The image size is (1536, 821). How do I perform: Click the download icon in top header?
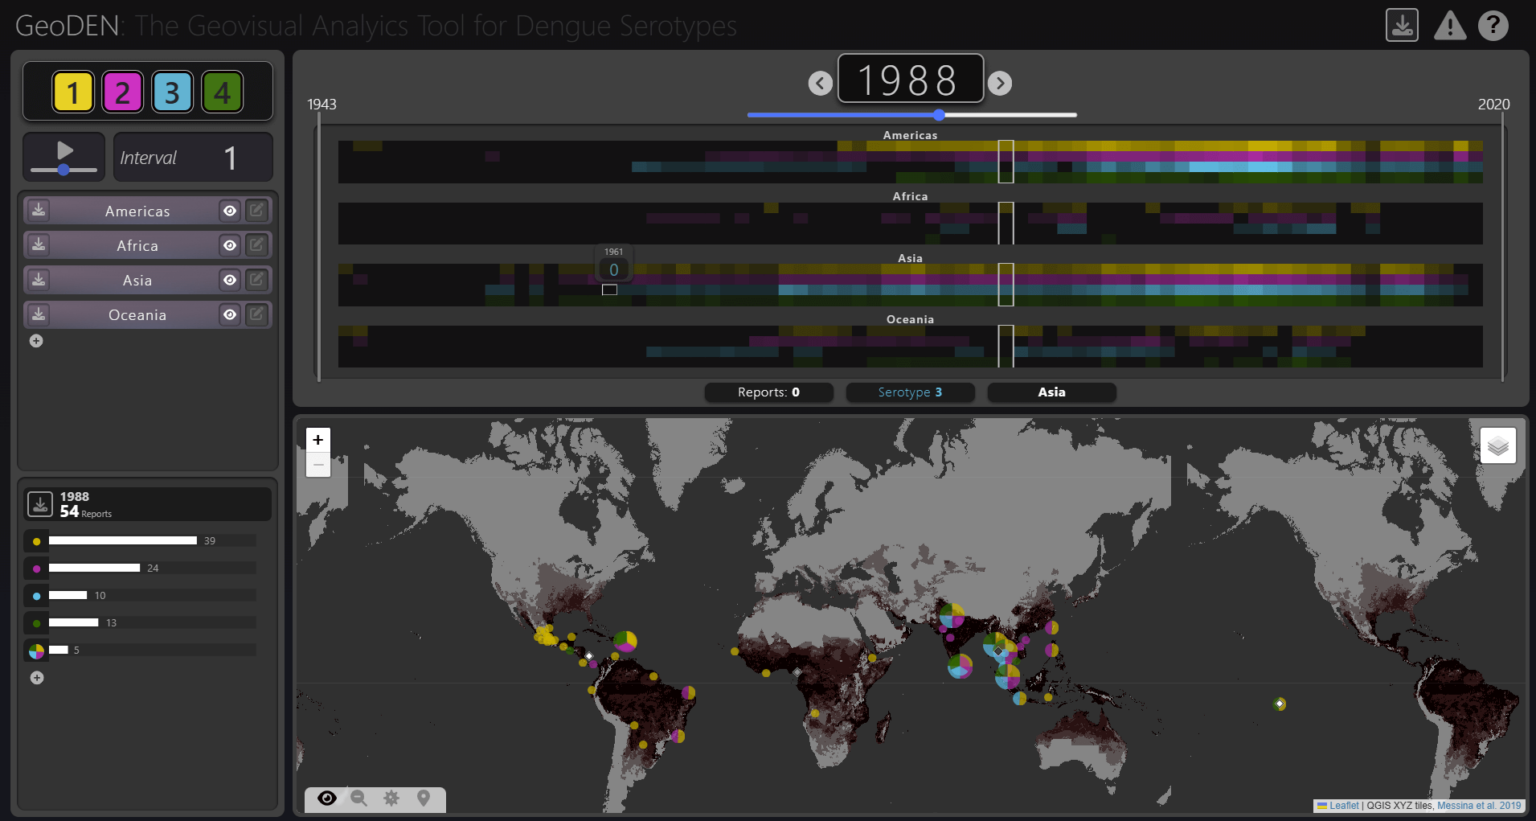(x=1402, y=25)
